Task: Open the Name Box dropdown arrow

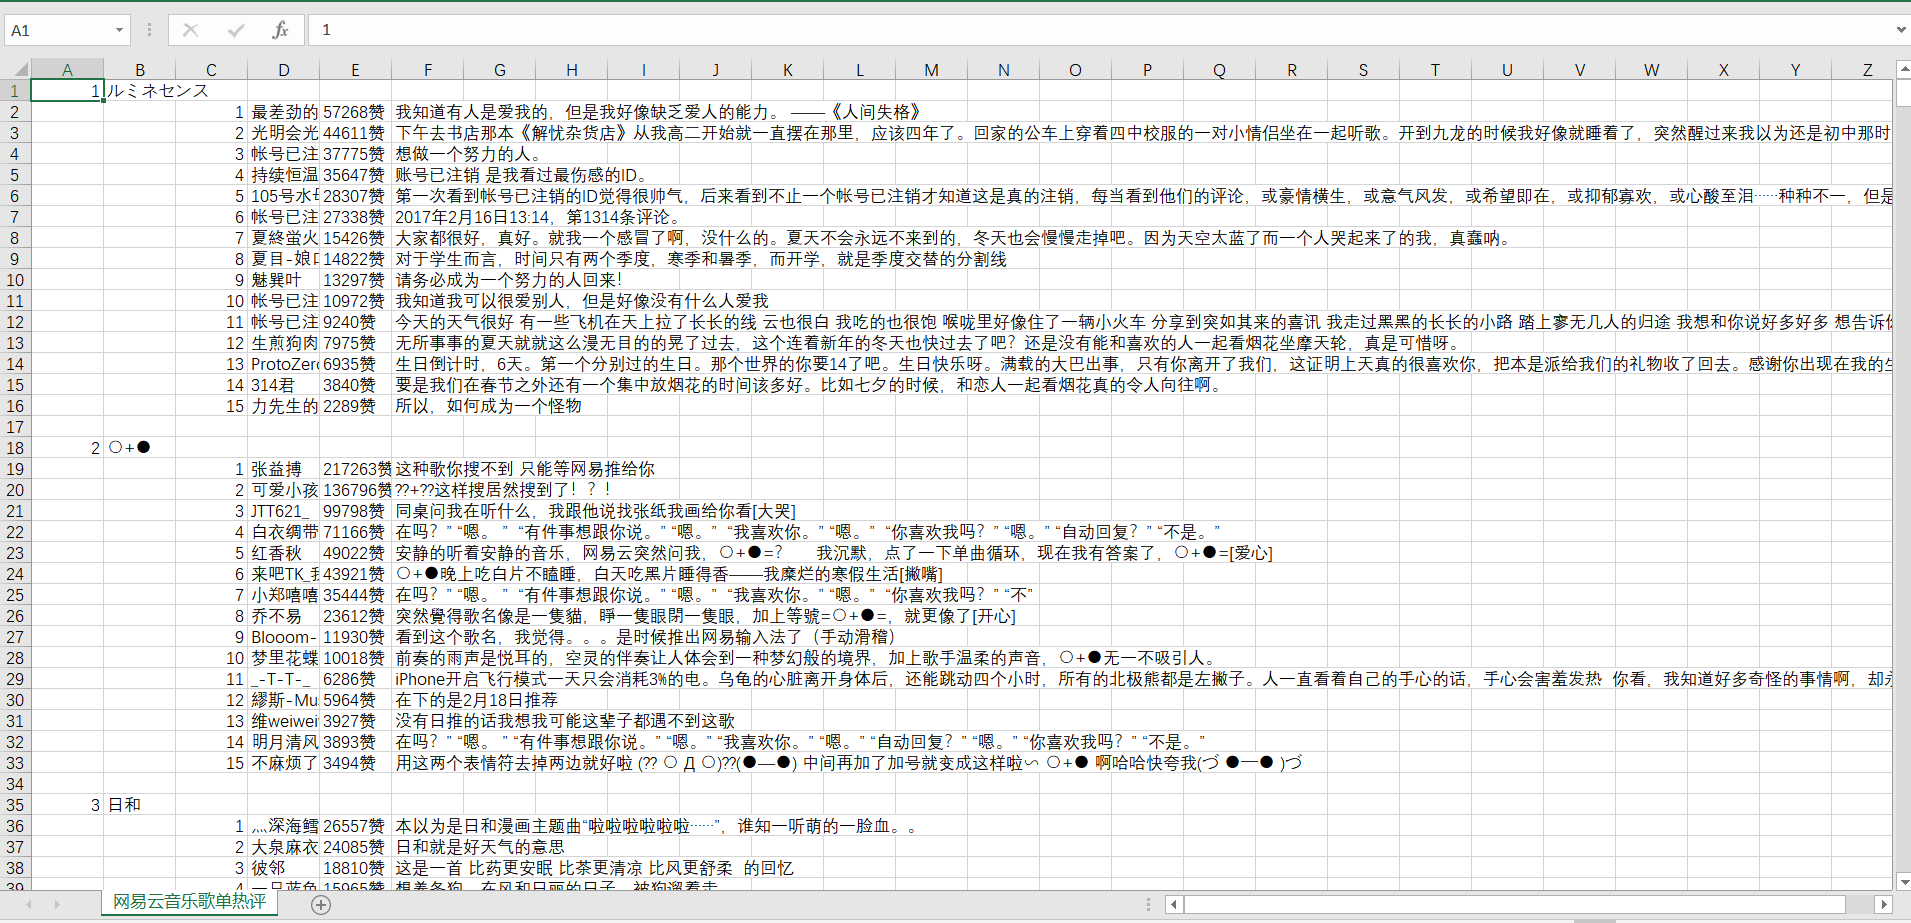Action: tap(119, 30)
